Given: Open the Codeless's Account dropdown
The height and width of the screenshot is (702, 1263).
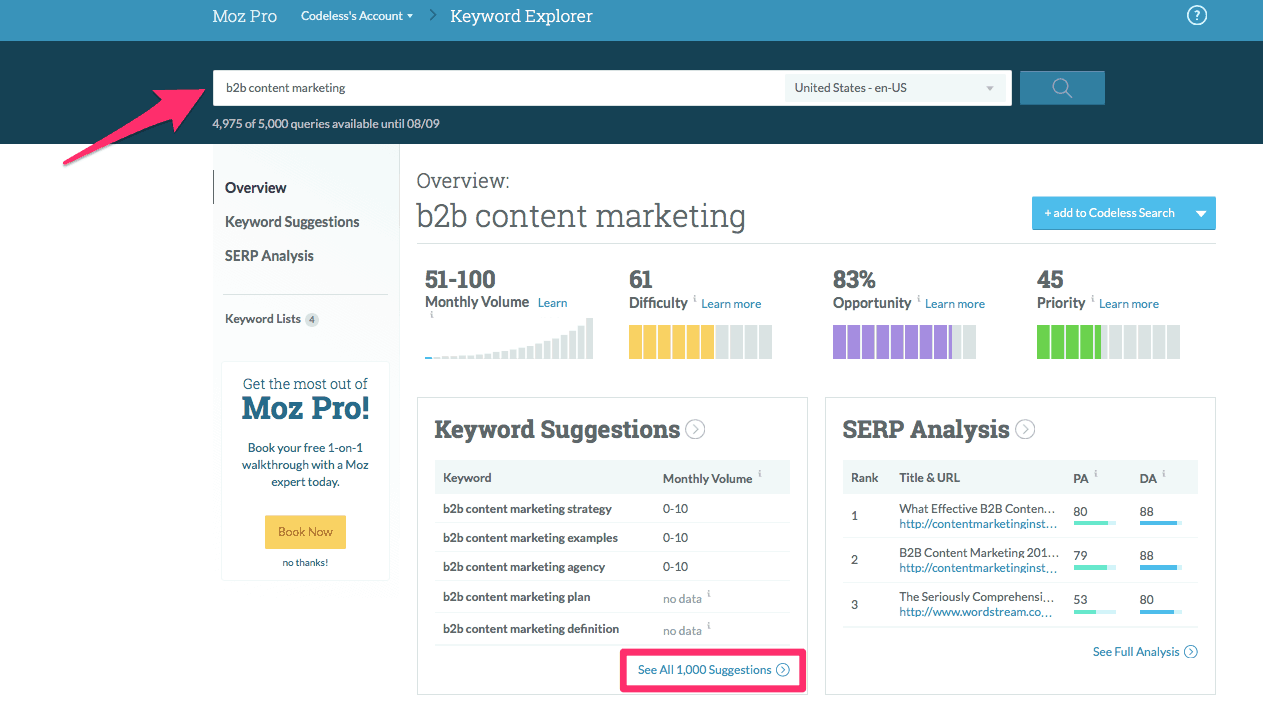Looking at the screenshot, I should click(357, 16).
